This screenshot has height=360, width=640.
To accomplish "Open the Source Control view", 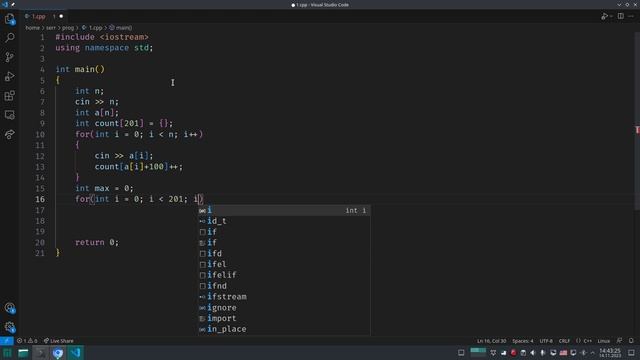I will [9, 57].
